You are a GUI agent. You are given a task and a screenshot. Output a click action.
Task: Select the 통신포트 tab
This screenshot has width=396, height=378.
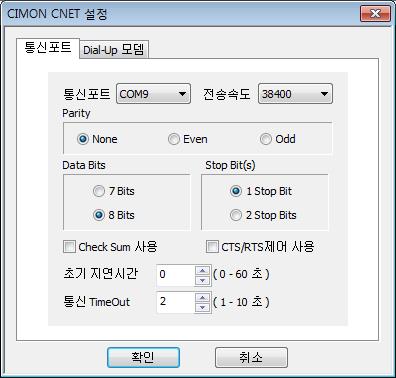pos(48,48)
